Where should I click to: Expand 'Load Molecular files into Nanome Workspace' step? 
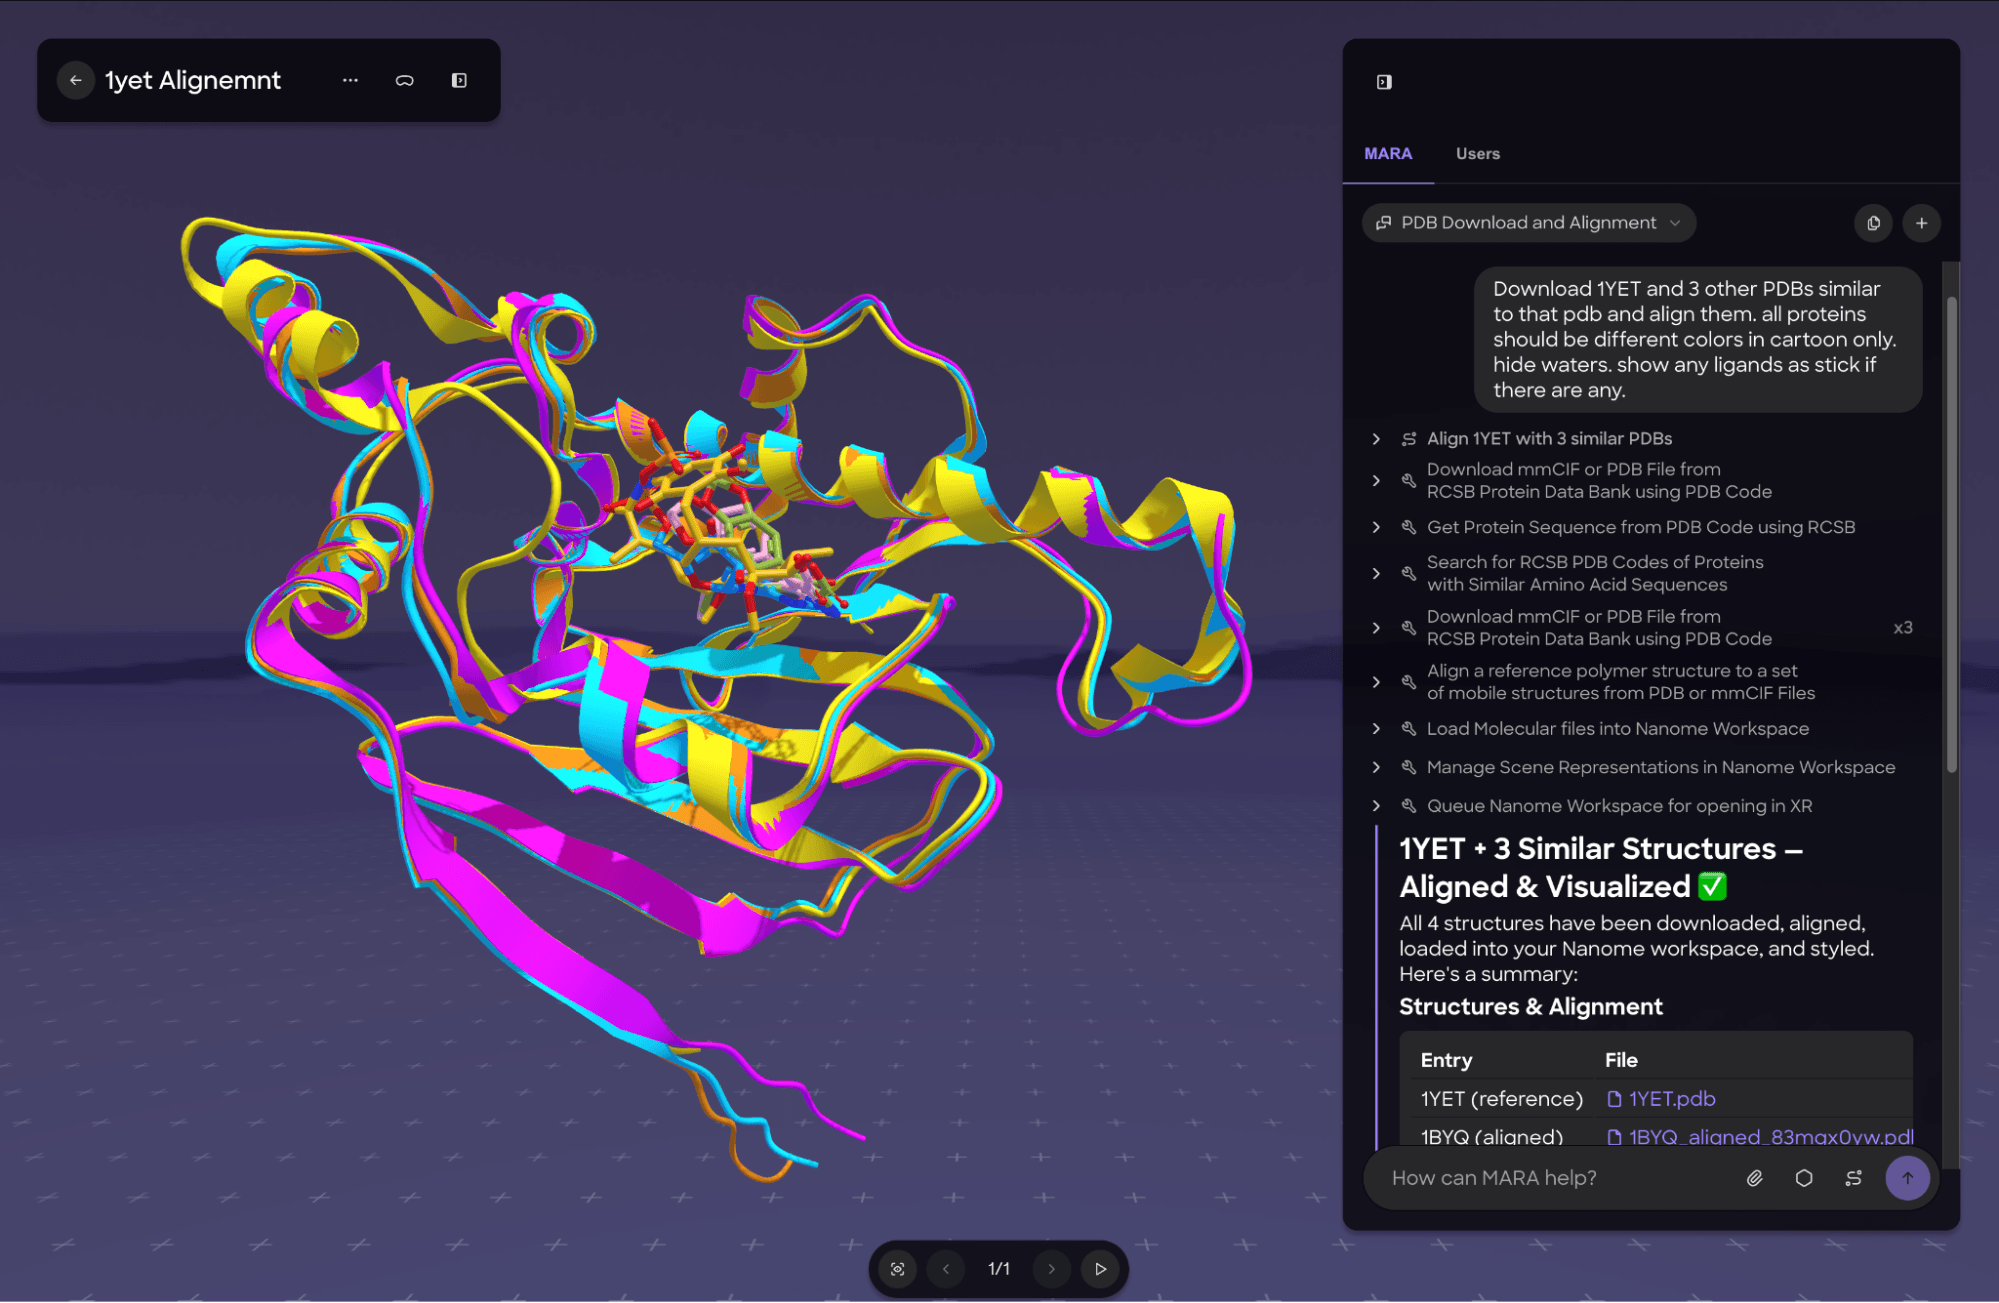[1376, 729]
